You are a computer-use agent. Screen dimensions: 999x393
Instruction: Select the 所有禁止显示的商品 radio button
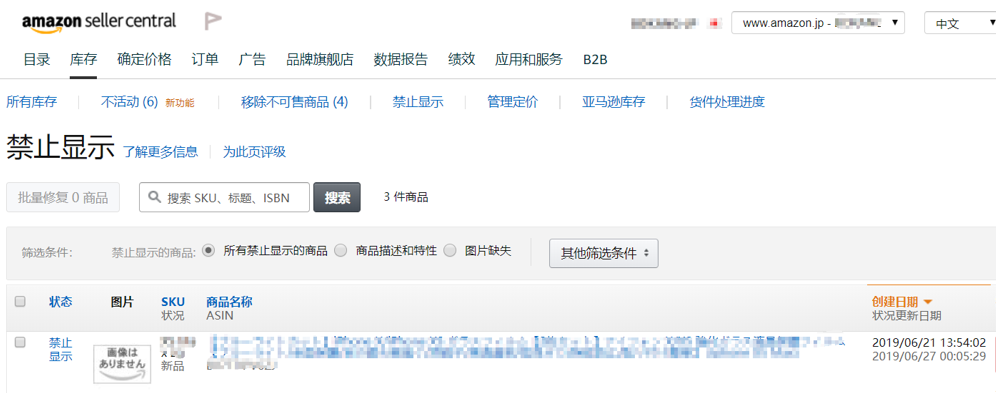coord(208,250)
